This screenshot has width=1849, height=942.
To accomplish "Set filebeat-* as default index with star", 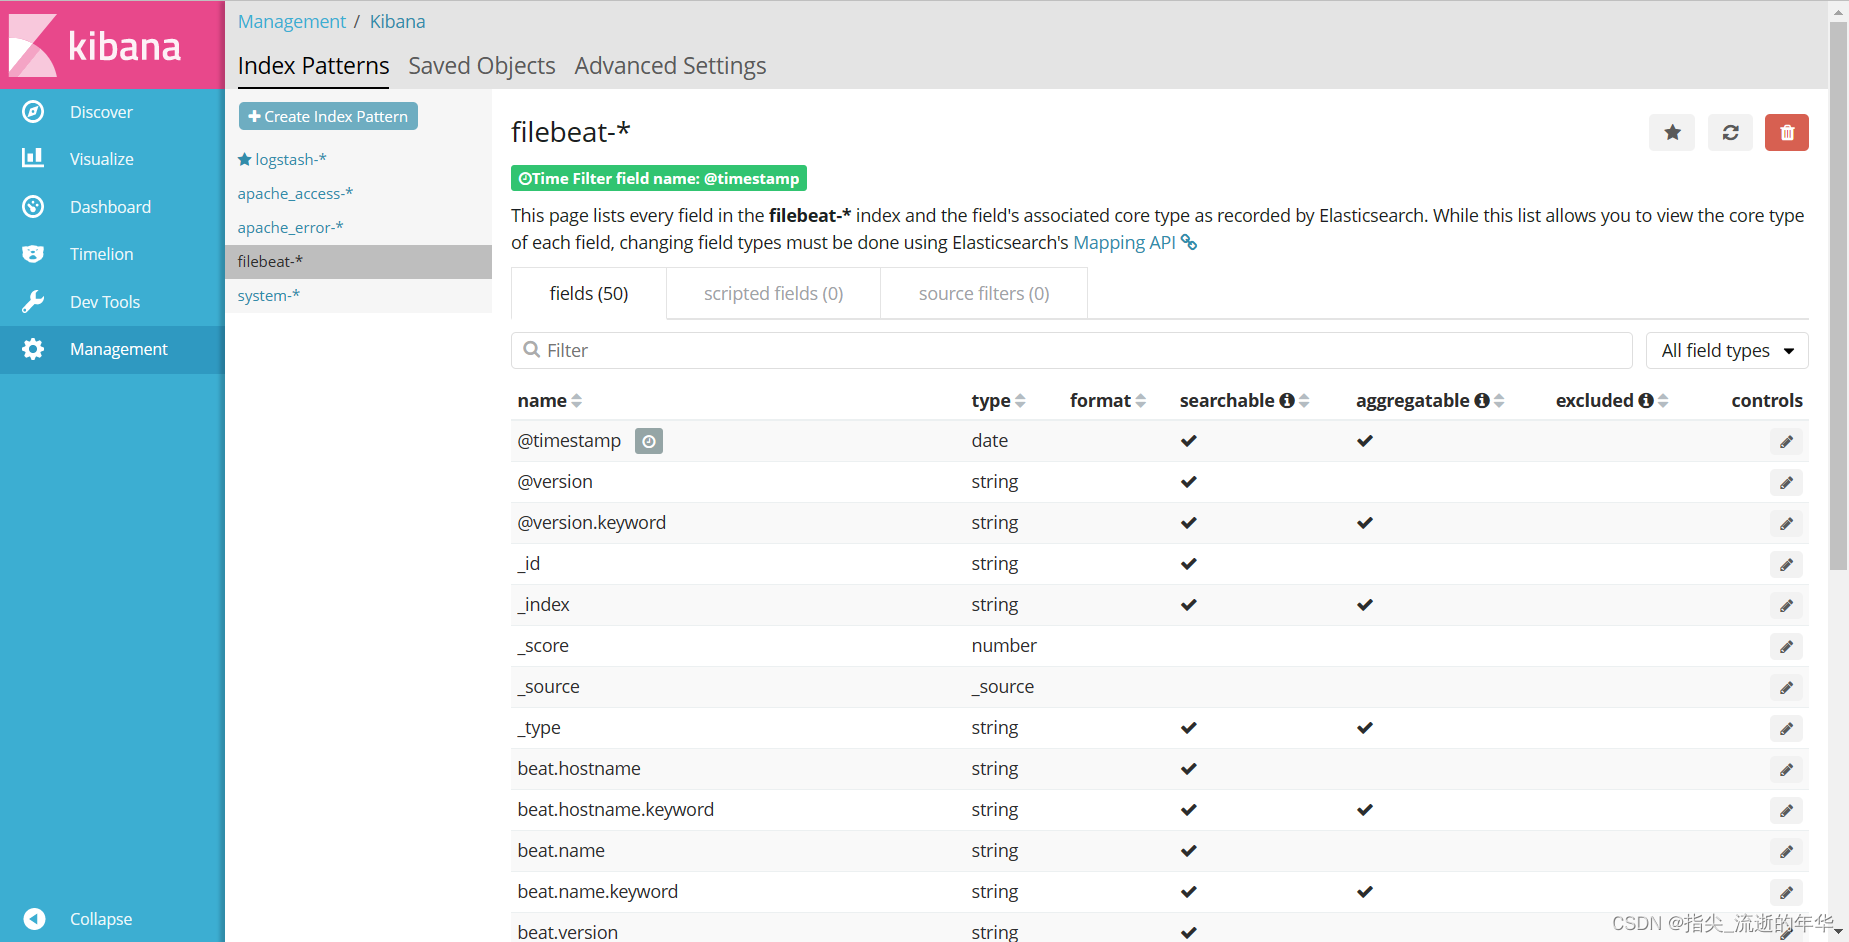I will pyautogui.click(x=1672, y=133).
